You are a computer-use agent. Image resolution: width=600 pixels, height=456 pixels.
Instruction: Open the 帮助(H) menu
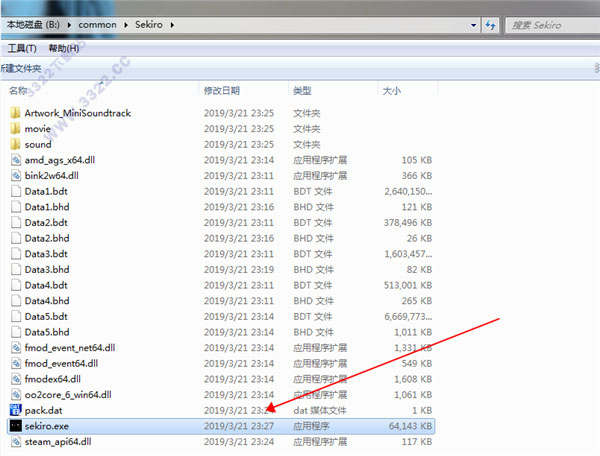pos(63,48)
